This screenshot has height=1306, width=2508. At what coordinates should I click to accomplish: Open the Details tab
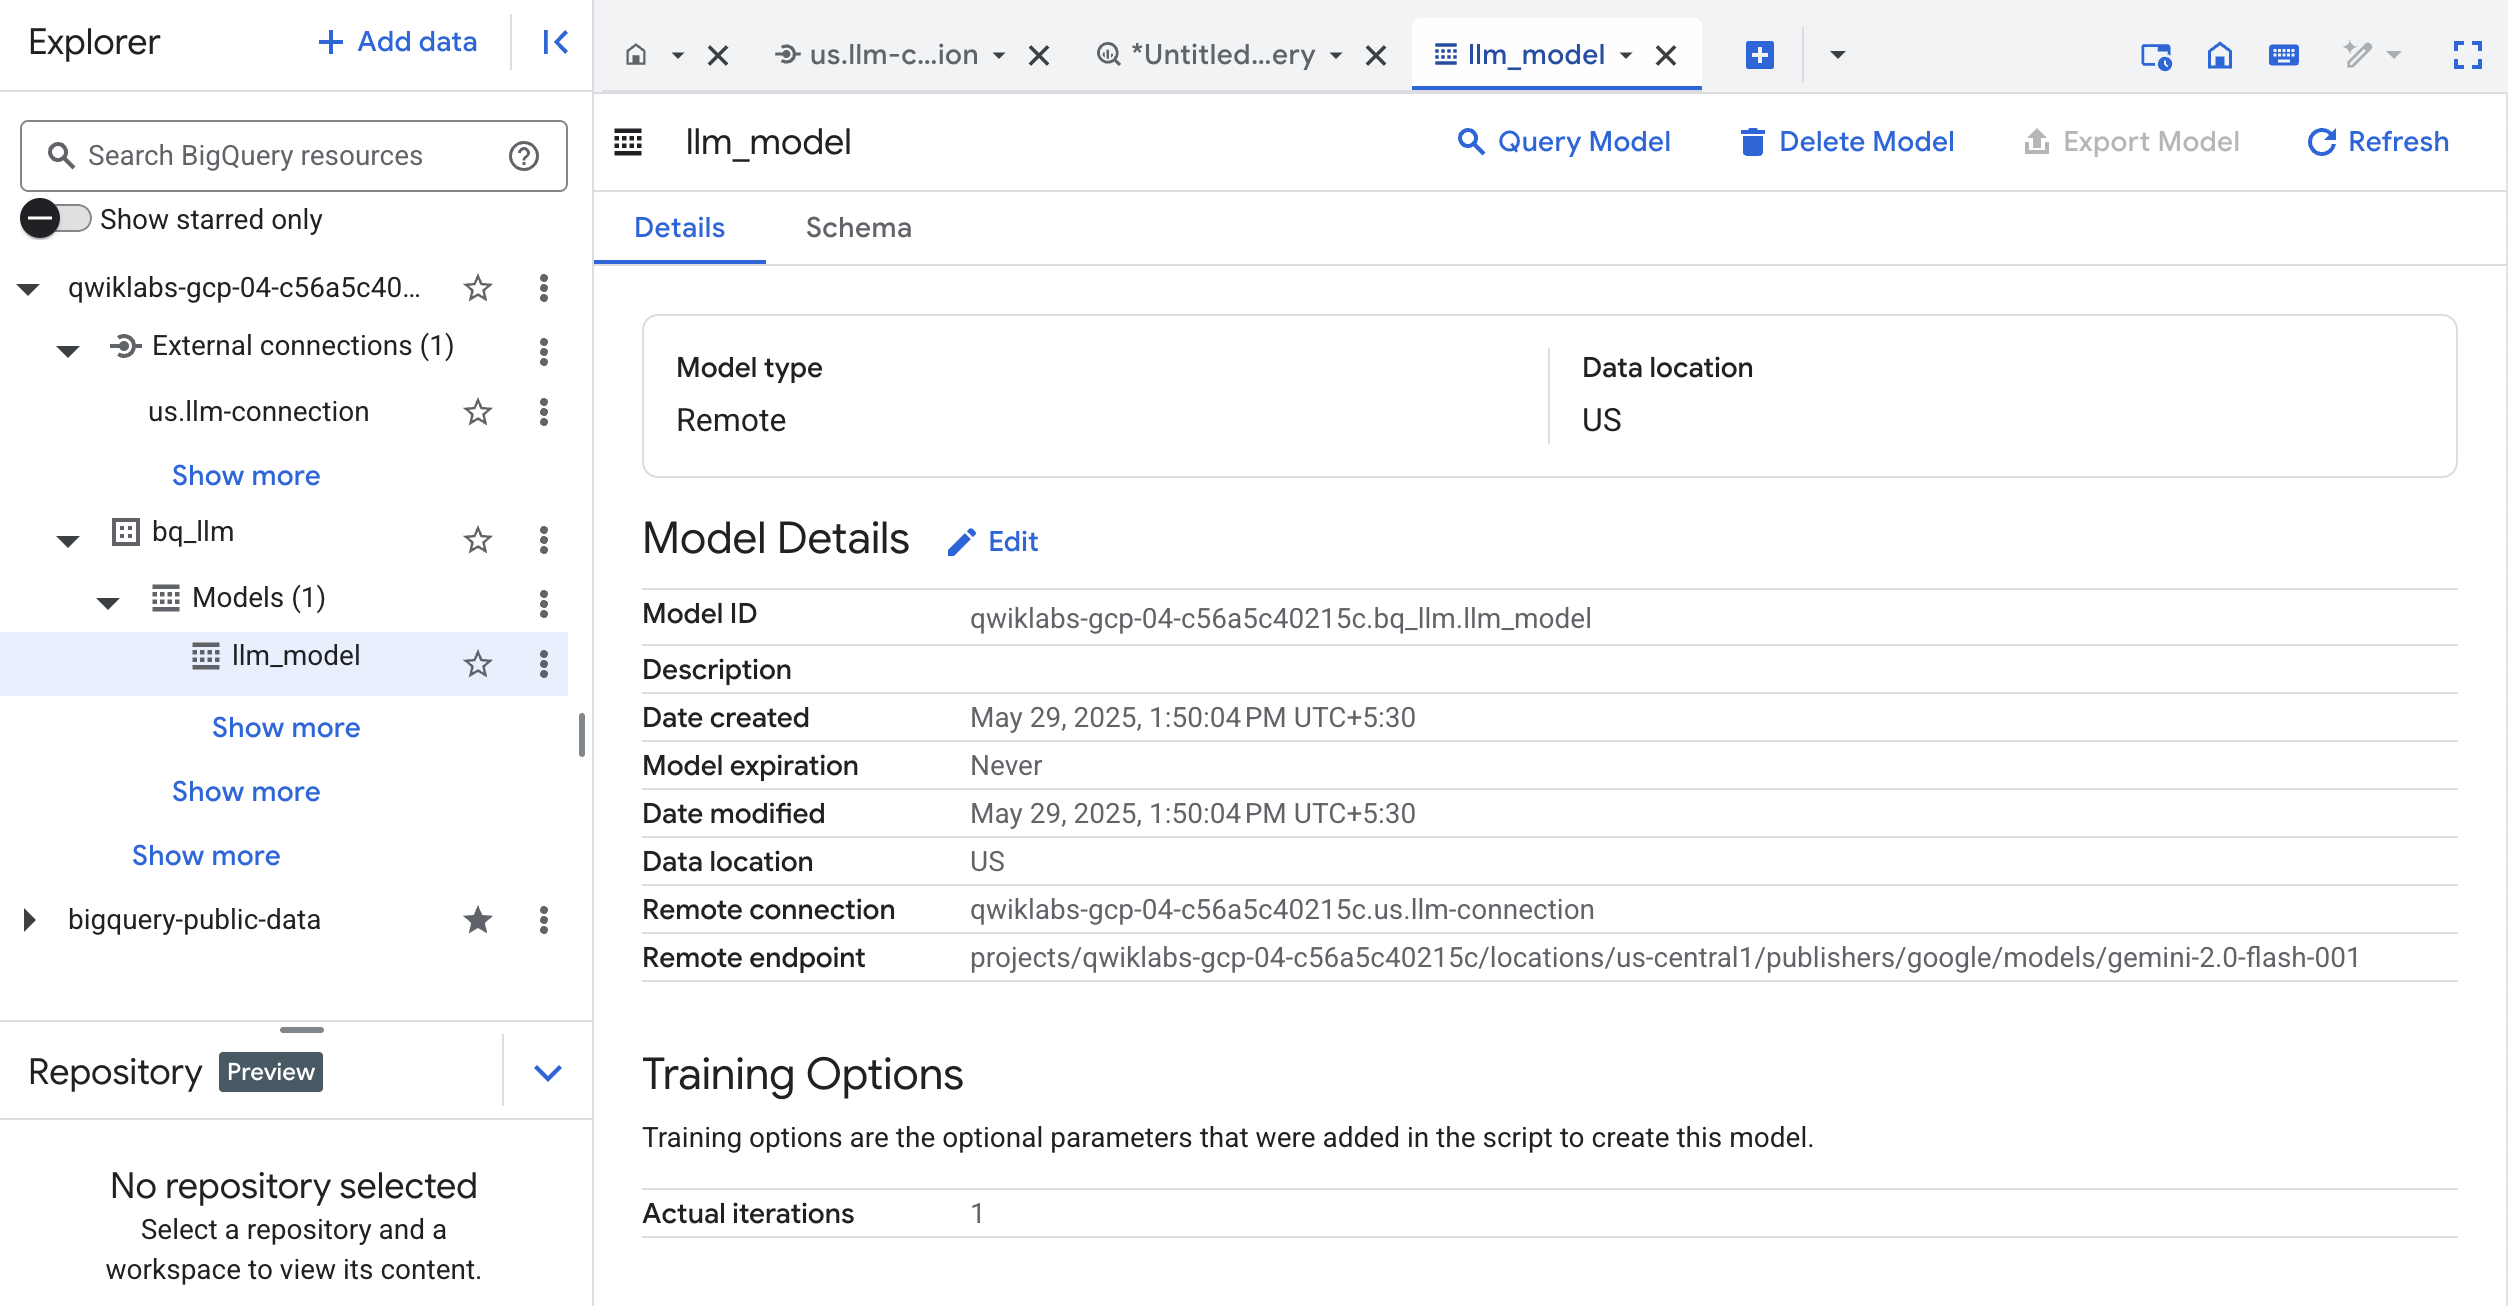(x=680, y=228)
